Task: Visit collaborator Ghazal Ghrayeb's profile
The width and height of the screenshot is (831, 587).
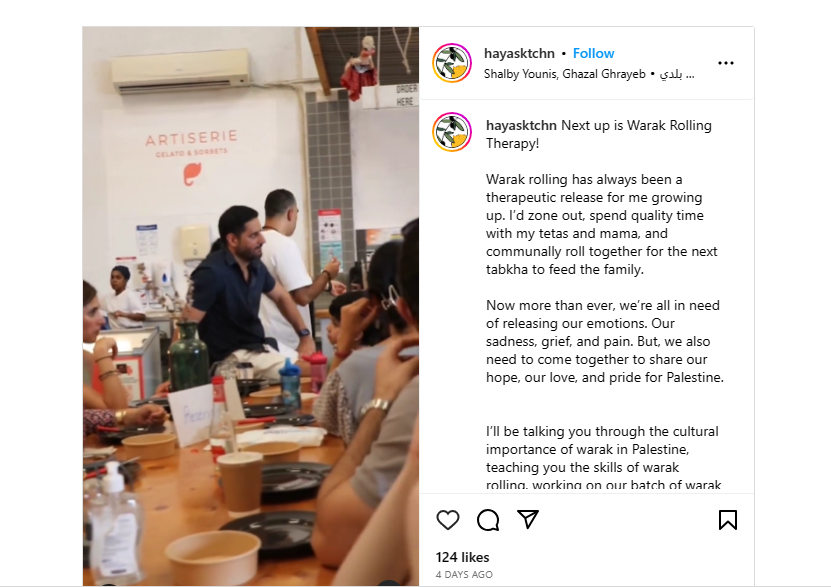Action: coord(604,74)
